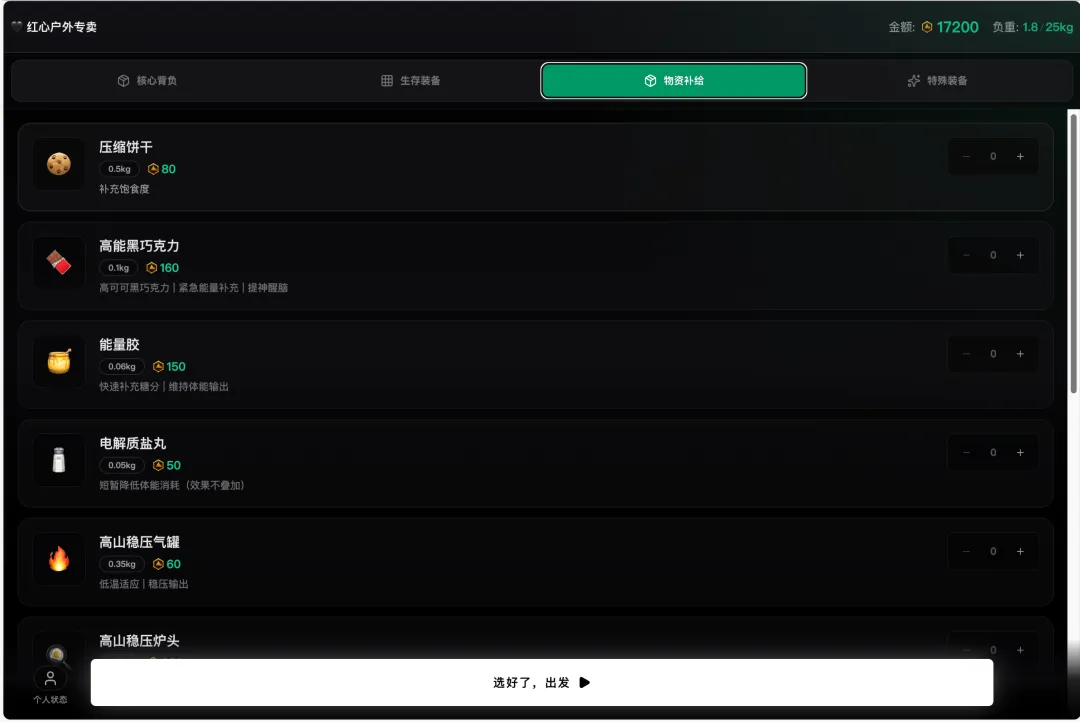Switch to the 核心背负 tab

(x=147, y=81)
